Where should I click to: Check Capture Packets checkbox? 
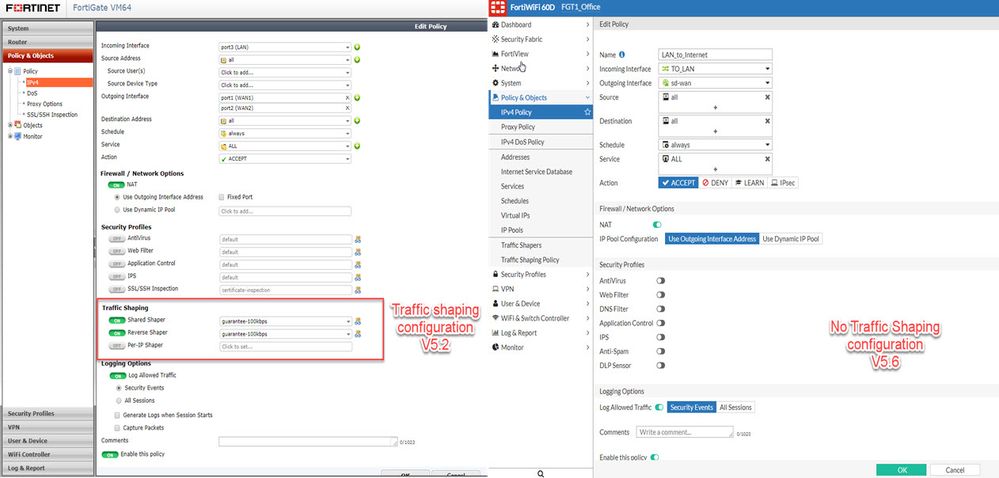pos(117,428)
